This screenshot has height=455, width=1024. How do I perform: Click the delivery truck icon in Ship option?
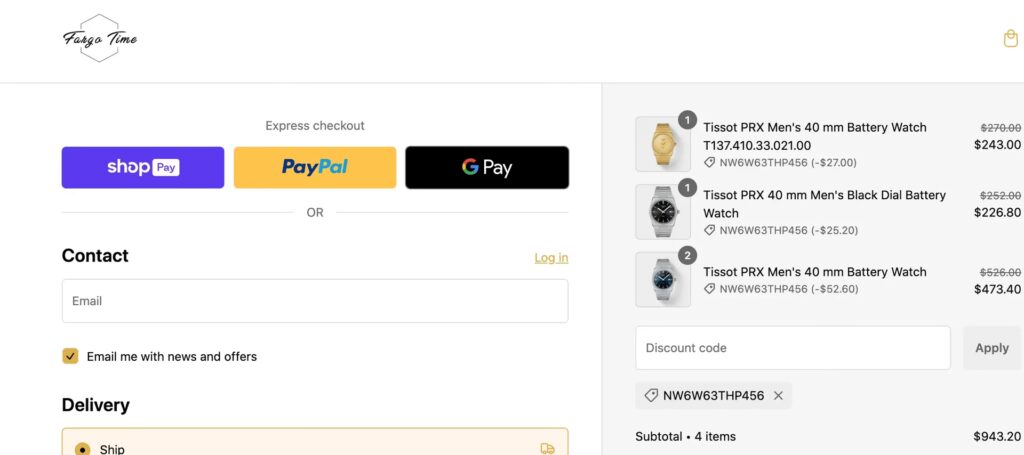click(x=547, y=449)
